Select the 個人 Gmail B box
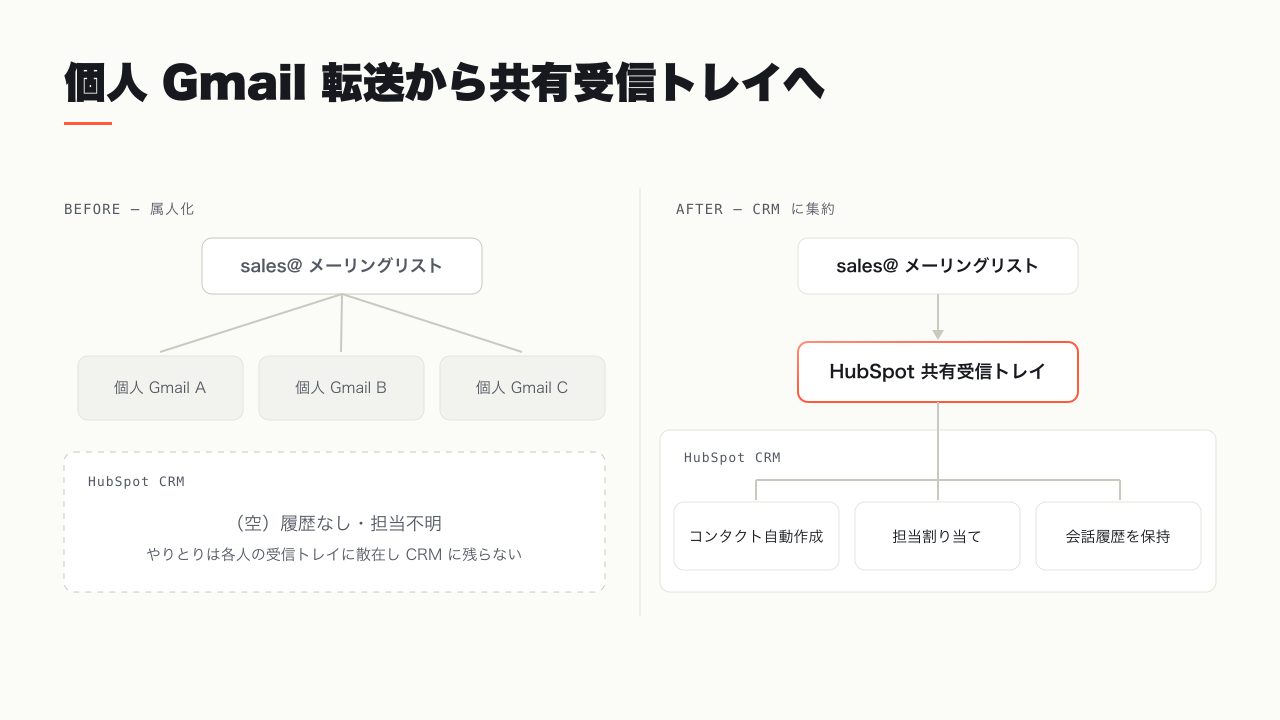Viewport: 1280px width, 720px height. [341, 388]
